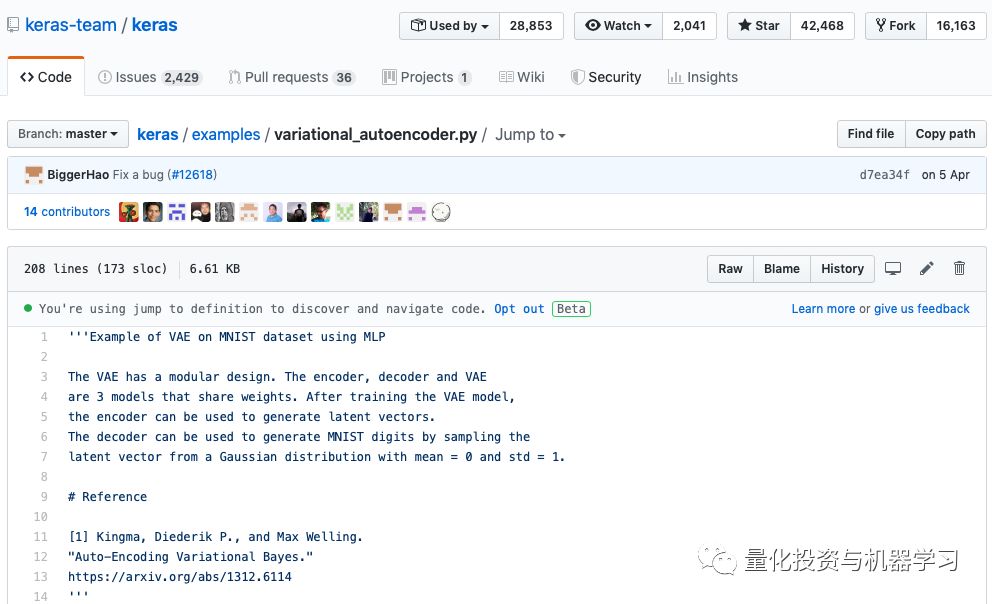Open pull request #12618 link
The width and height of the screenshot is (992, 604).
coord(193,175)
